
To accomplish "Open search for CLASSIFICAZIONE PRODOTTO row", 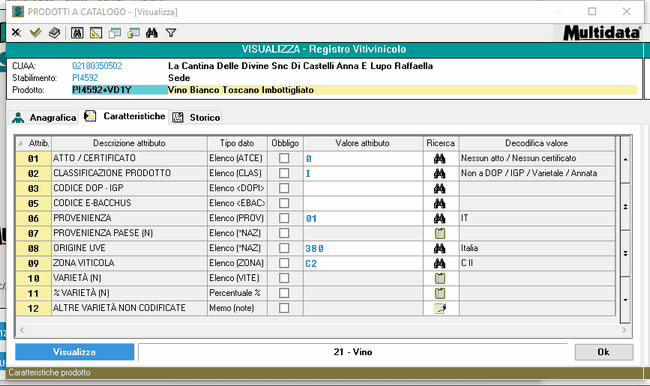I will pyautogui.click(x=440, y=173).
